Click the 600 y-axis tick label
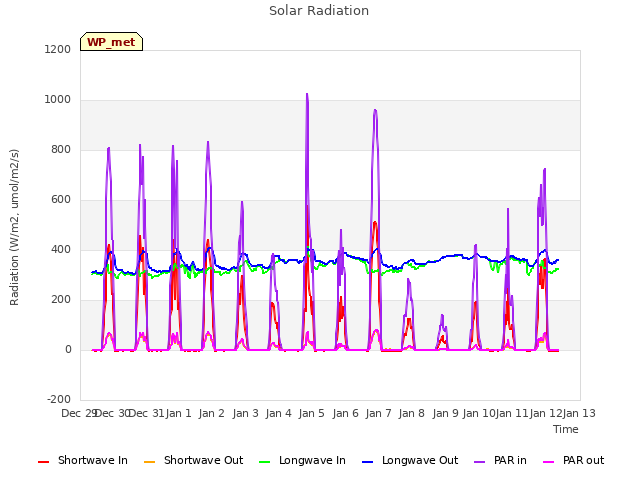640x480 pixels. click(61, 200)
